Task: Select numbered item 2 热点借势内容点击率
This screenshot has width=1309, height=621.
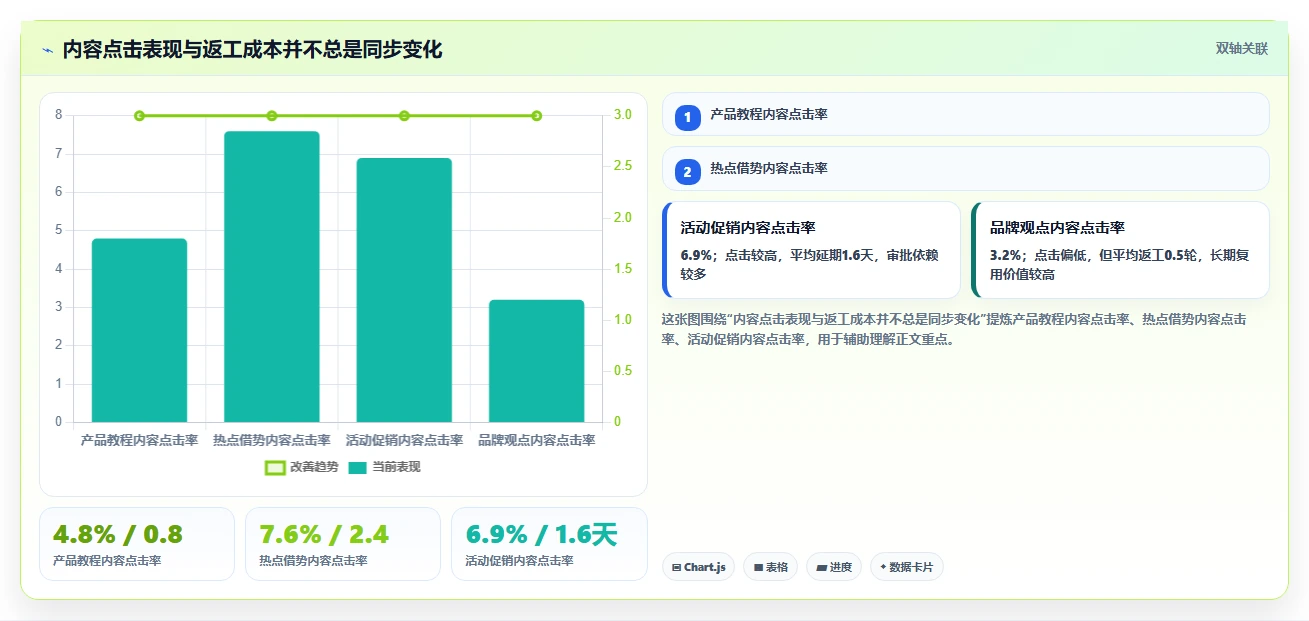Action: (x=965, y=168)
